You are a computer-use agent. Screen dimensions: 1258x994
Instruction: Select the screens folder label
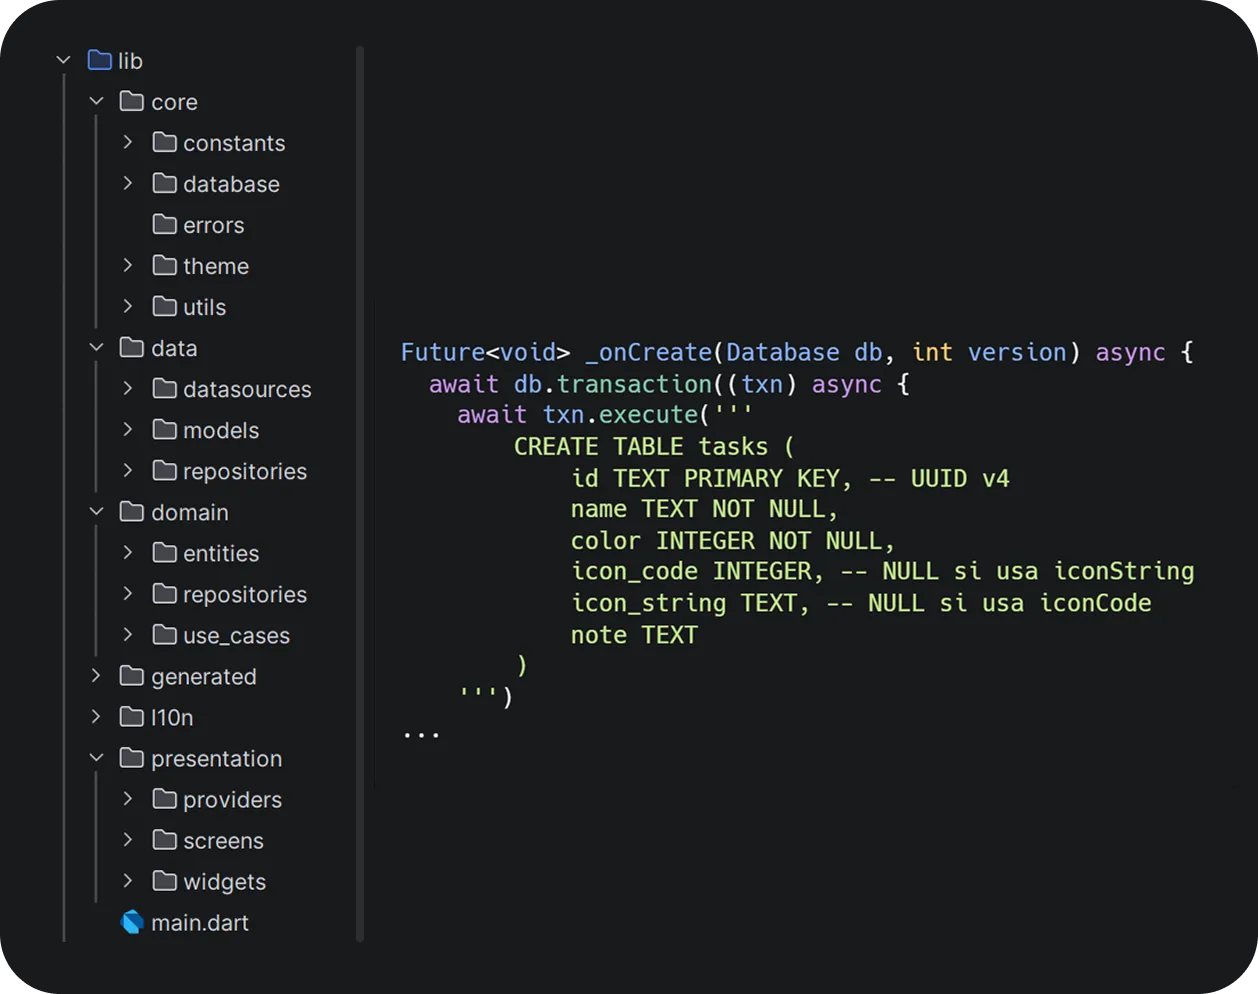tap(222, 840)
